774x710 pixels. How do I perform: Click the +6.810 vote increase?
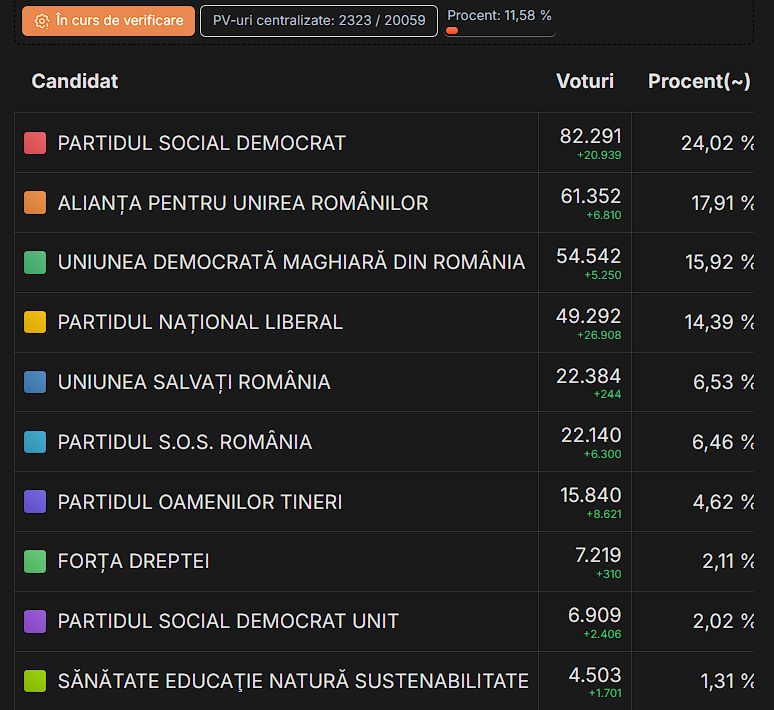click(603, 215)
